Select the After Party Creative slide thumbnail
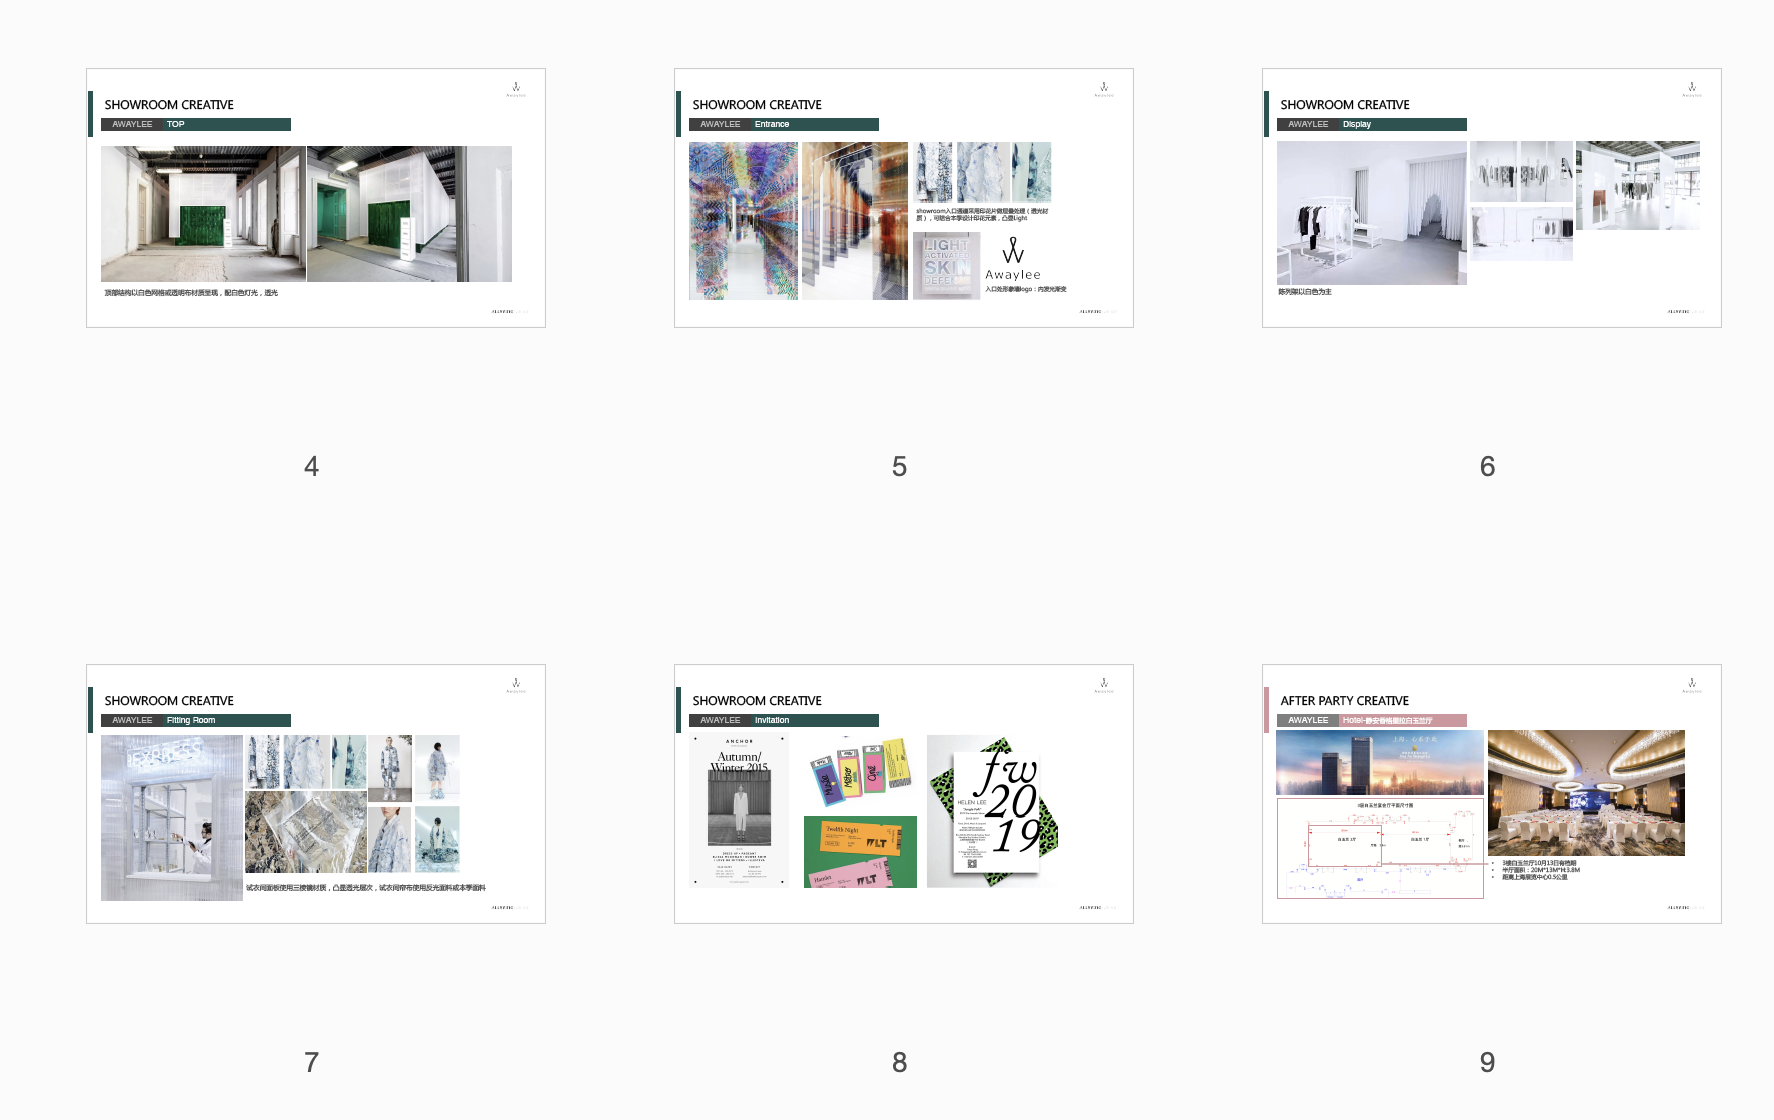 (1492, 794)
